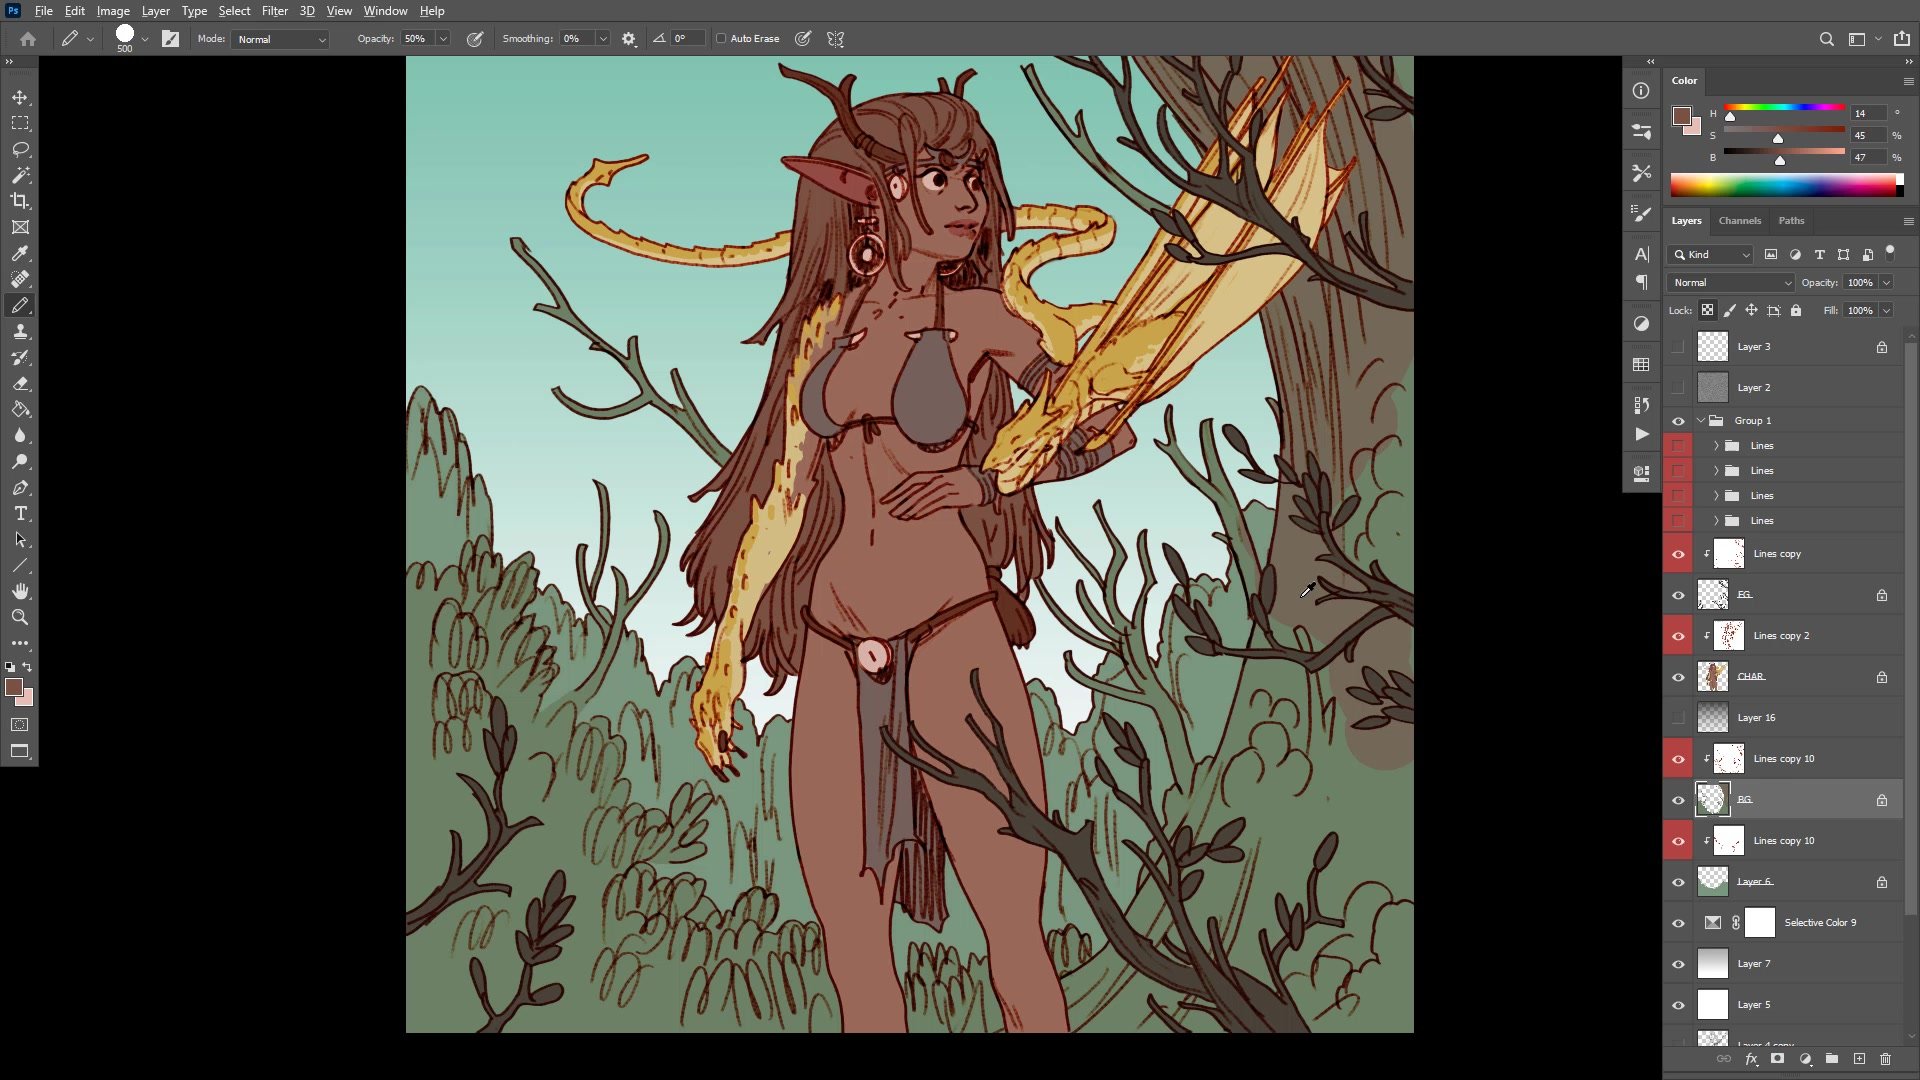The image size is (1920, 1080).
Task: Select the Move tool
Action: [20, 97]
